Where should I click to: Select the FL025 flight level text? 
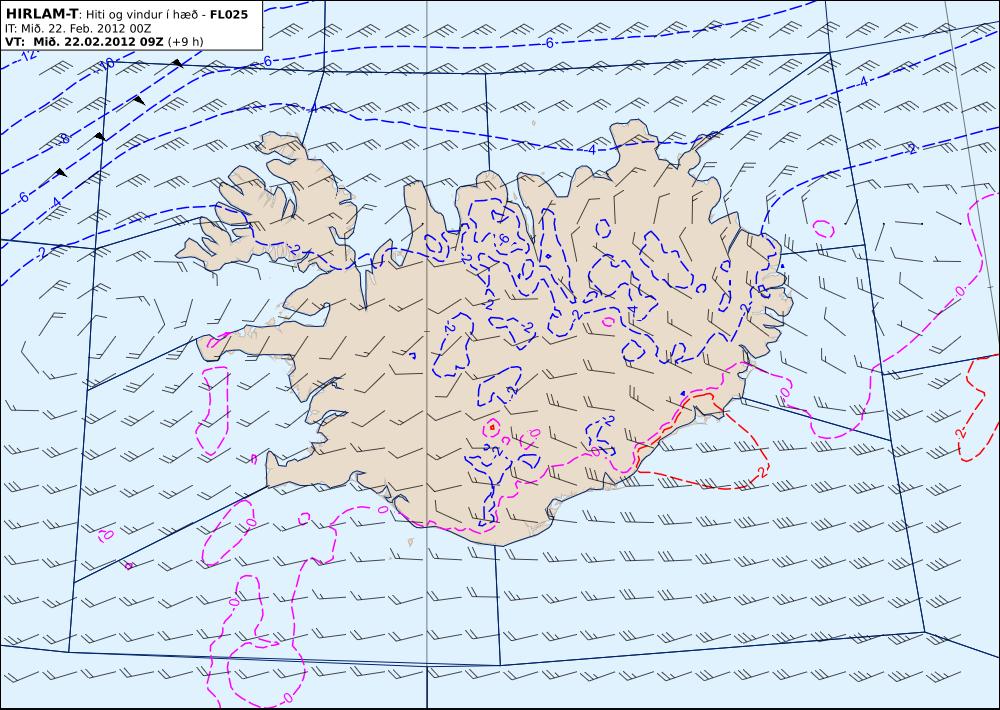[x=229, y=14]
